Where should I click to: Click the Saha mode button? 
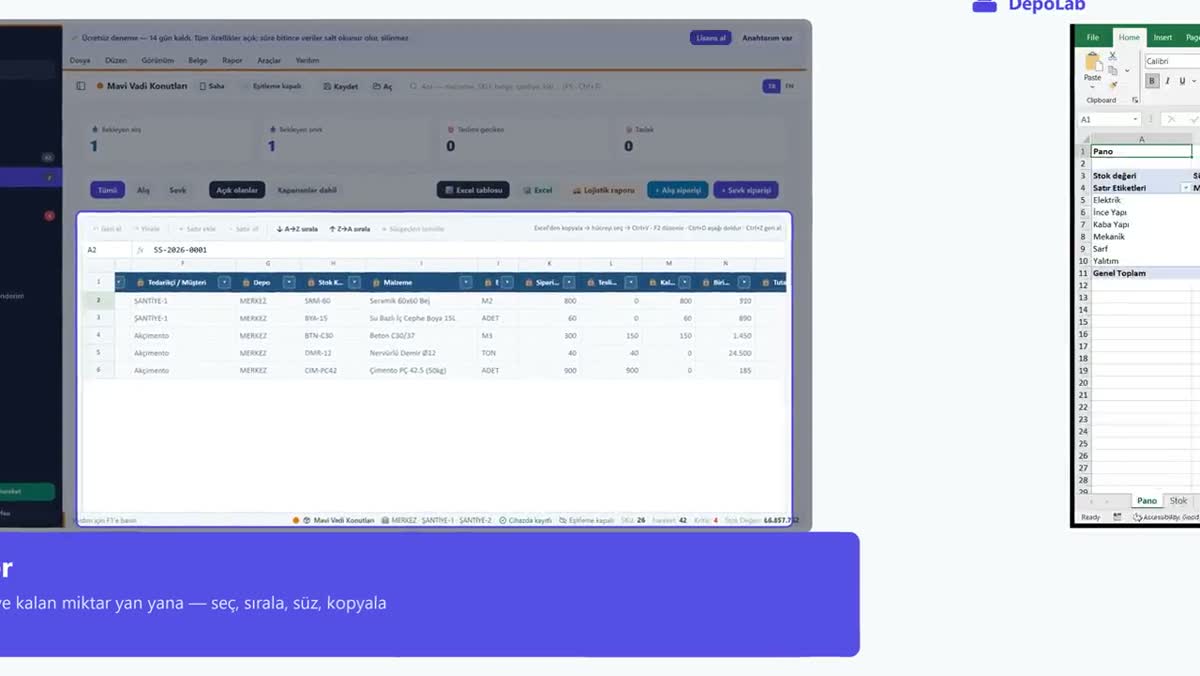point(212,86)
